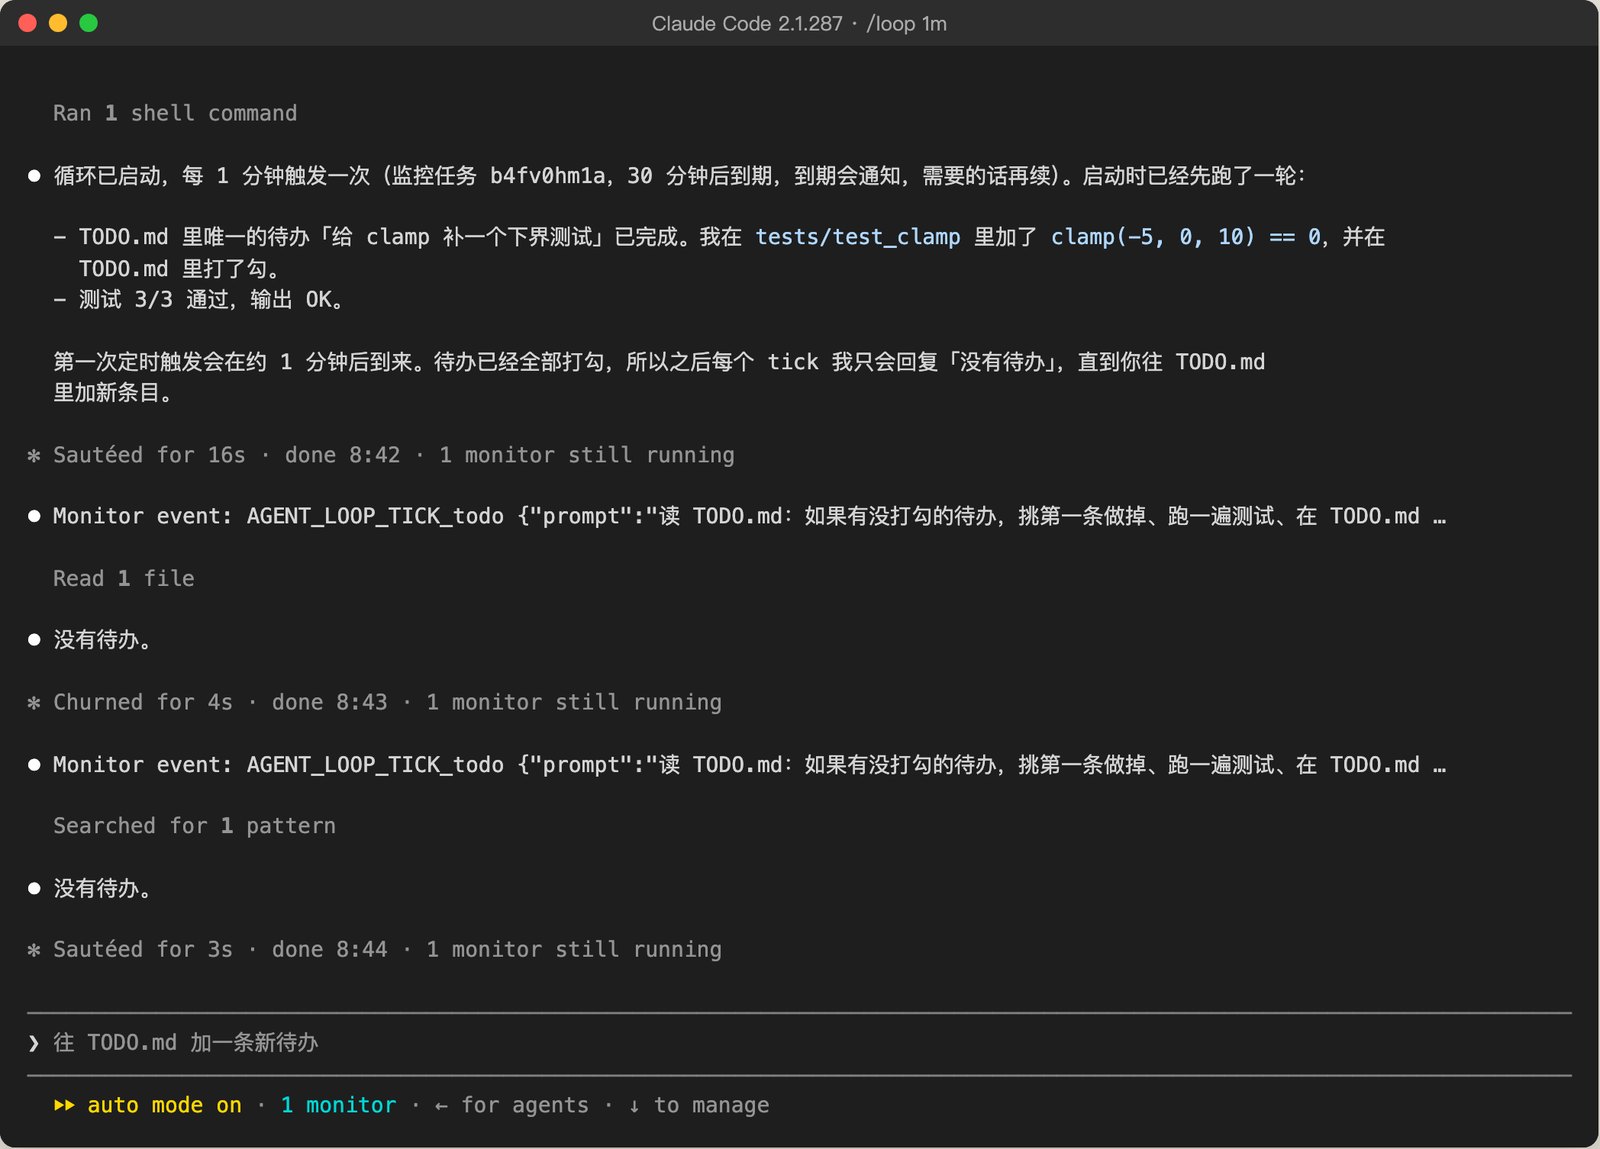Toggle the auto mode on indicator
The width and height of the screenshot is (1600, 1149).
164,1105
